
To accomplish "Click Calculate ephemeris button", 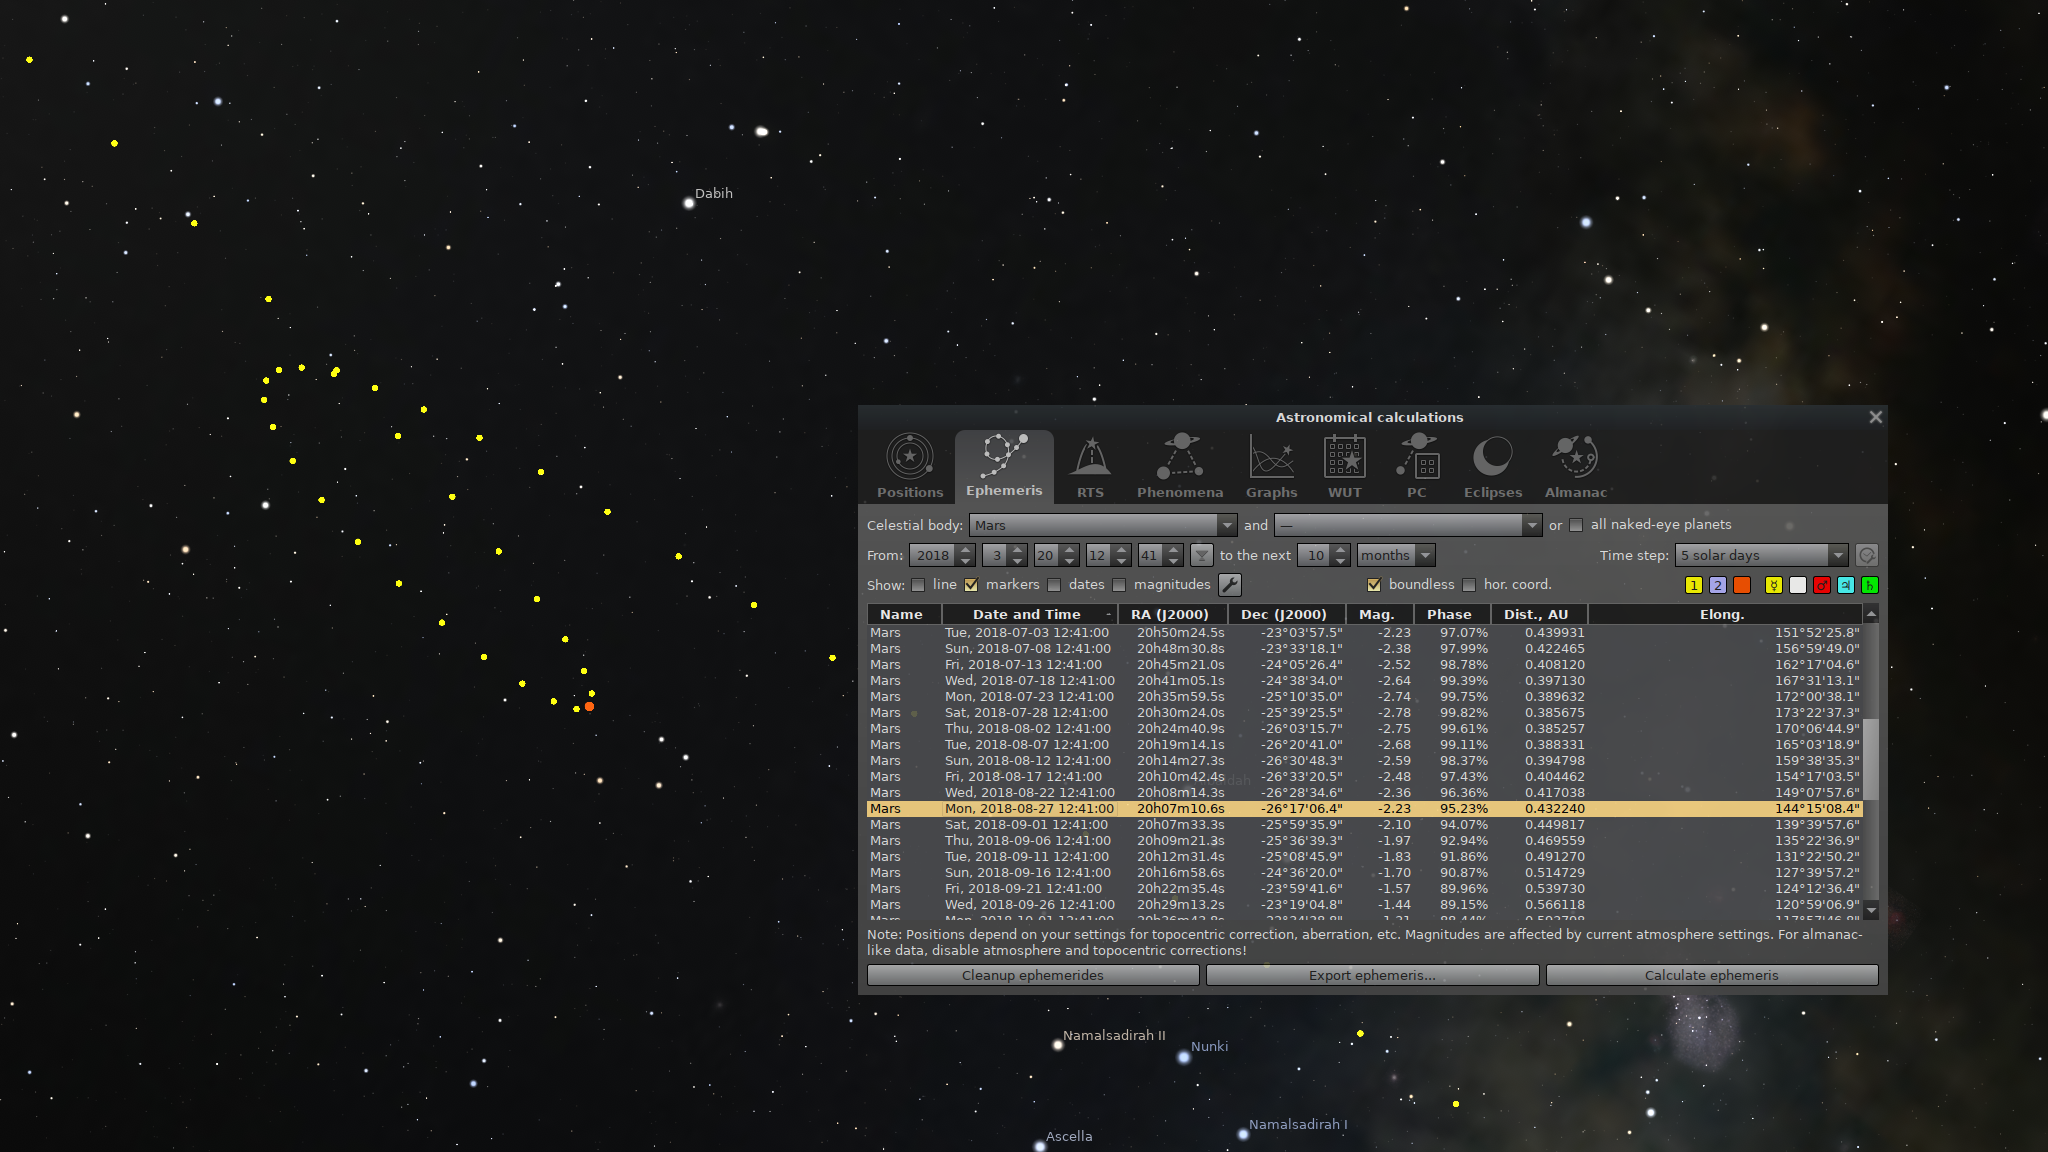I will [x=1711, y=975].
